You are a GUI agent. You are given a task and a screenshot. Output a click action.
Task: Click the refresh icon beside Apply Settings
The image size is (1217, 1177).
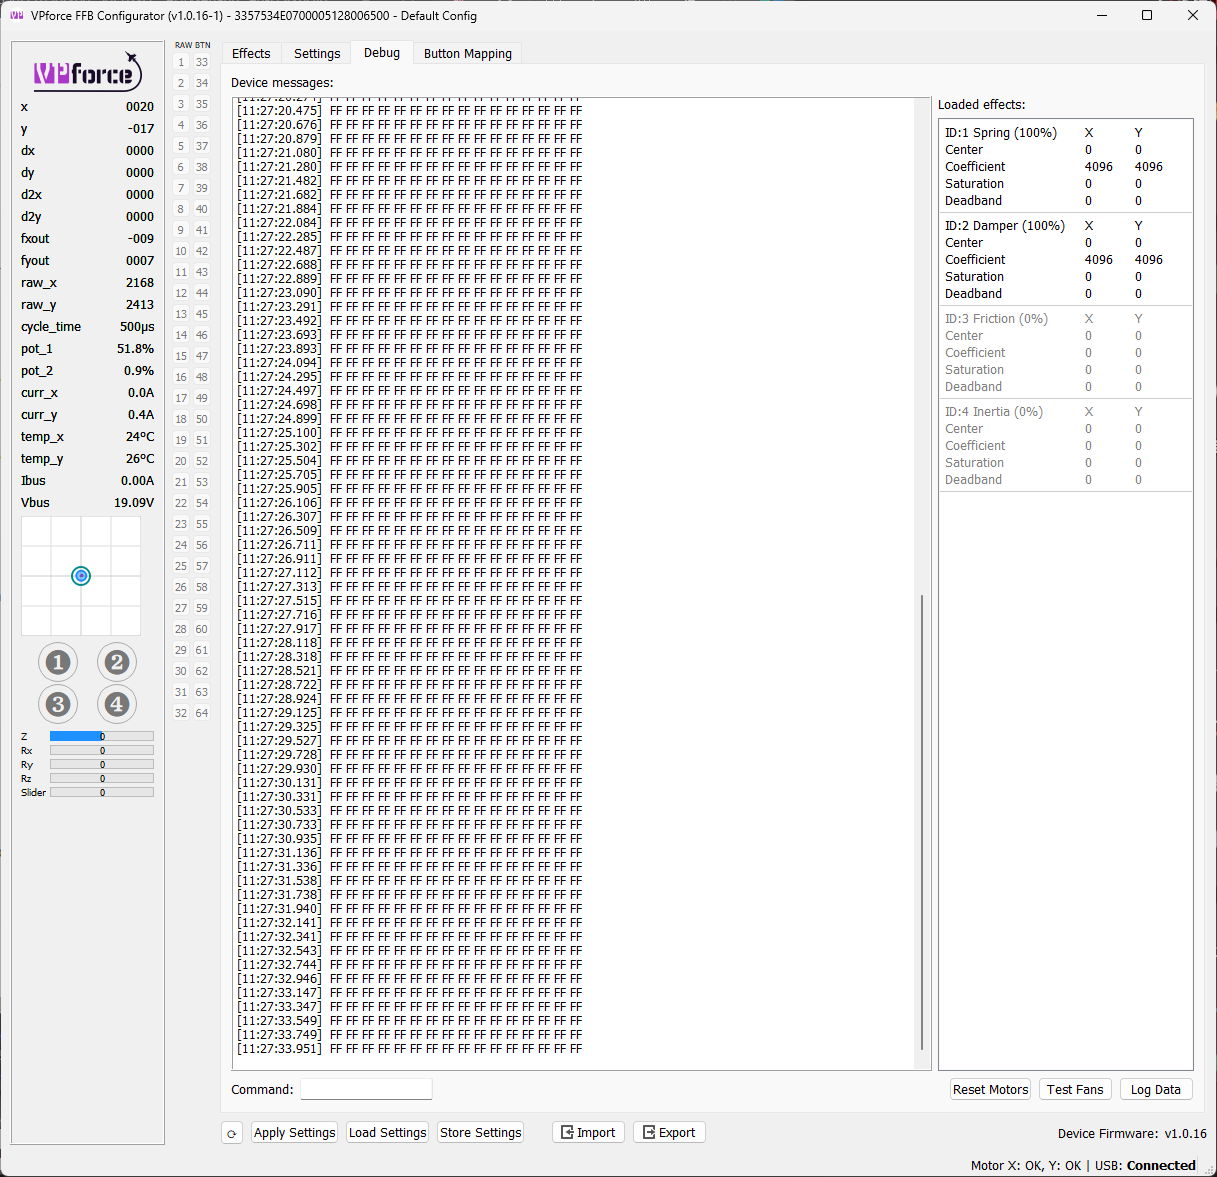tap(232, 1133)
